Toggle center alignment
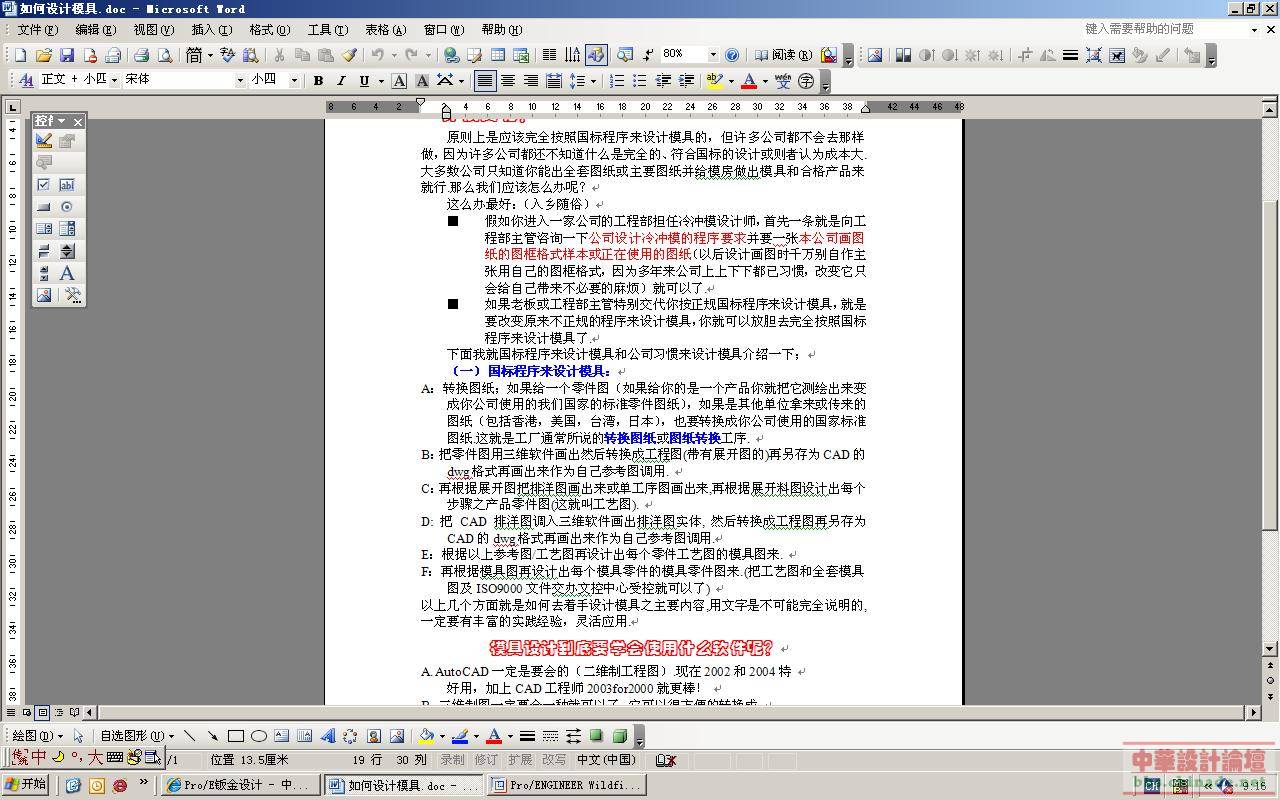The height and width of the screenshot is (800, 1280). coord(508,81)
